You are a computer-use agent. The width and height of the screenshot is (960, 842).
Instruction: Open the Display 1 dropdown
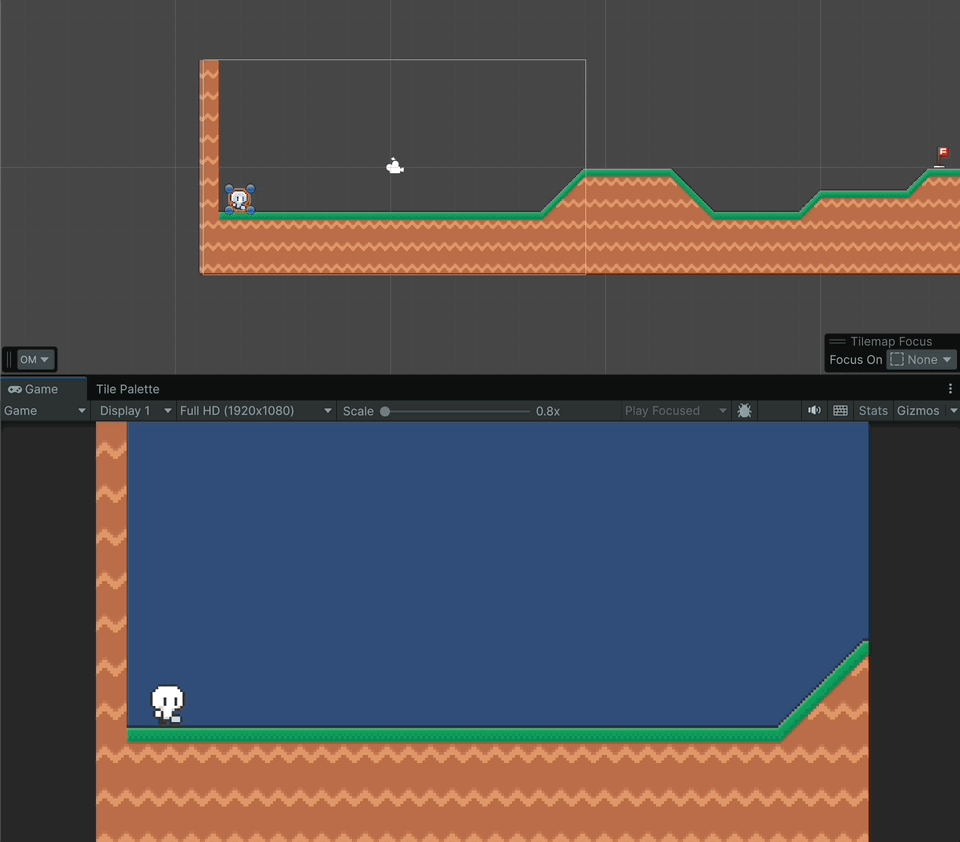click(135, 411)
